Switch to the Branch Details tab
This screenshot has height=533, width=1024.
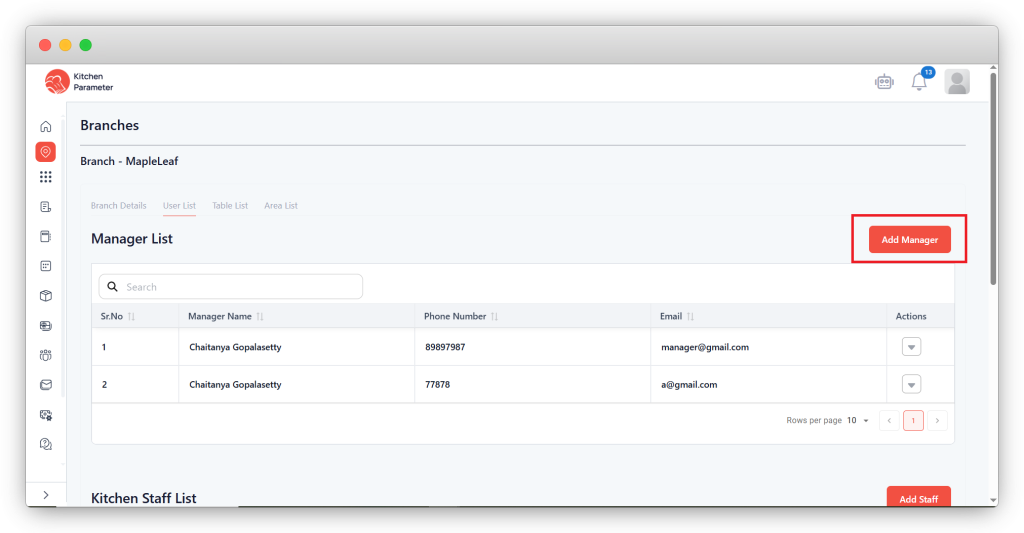(118, 206)
